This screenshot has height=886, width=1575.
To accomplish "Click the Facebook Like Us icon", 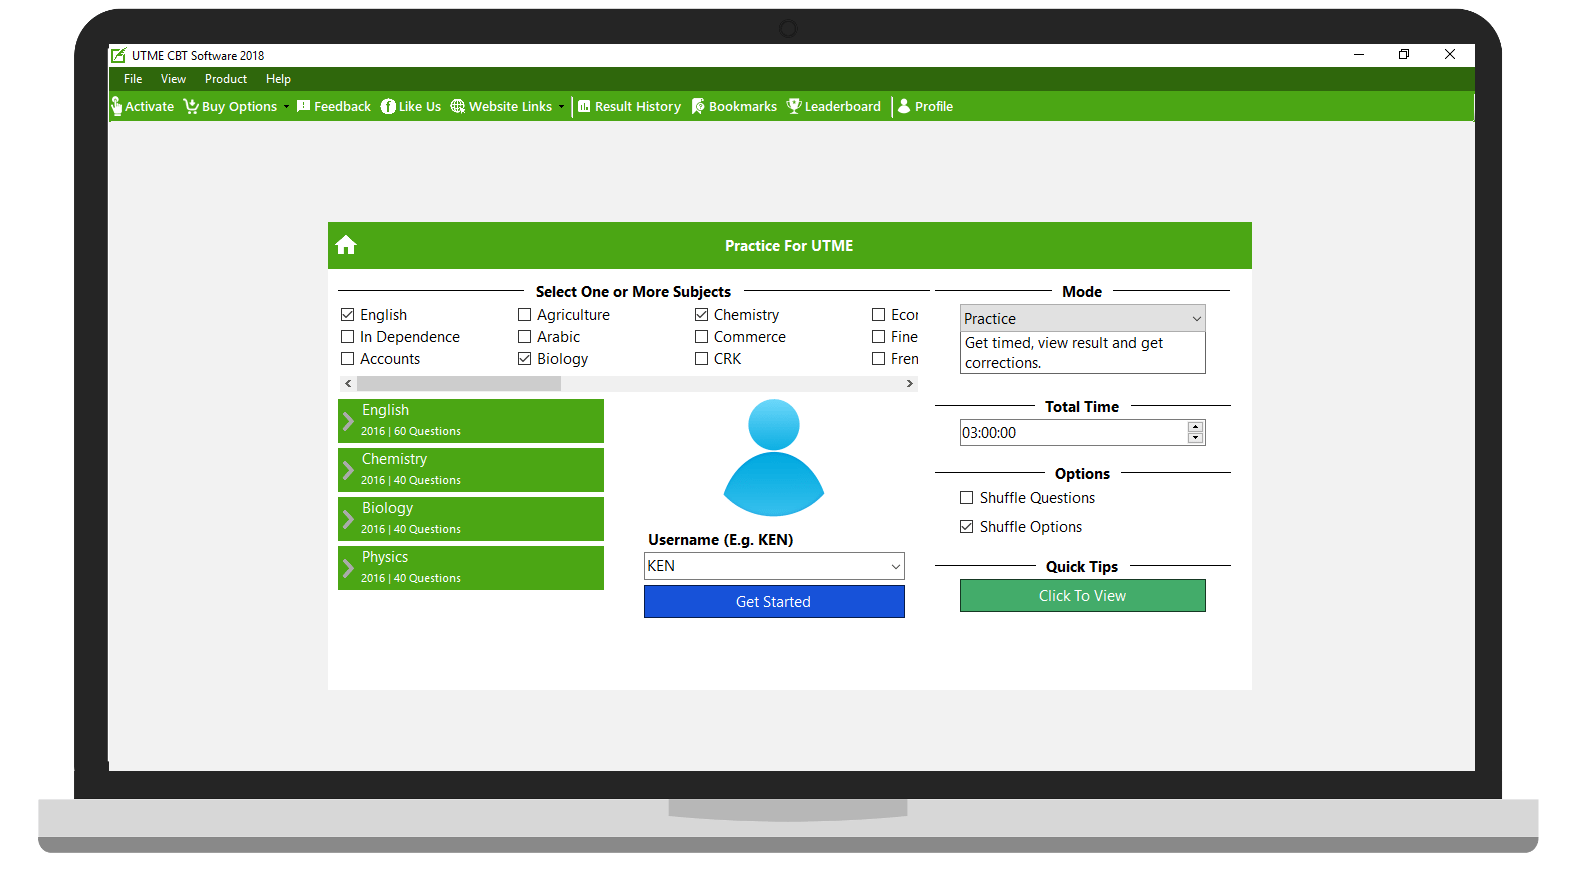I will coord(388,106).
